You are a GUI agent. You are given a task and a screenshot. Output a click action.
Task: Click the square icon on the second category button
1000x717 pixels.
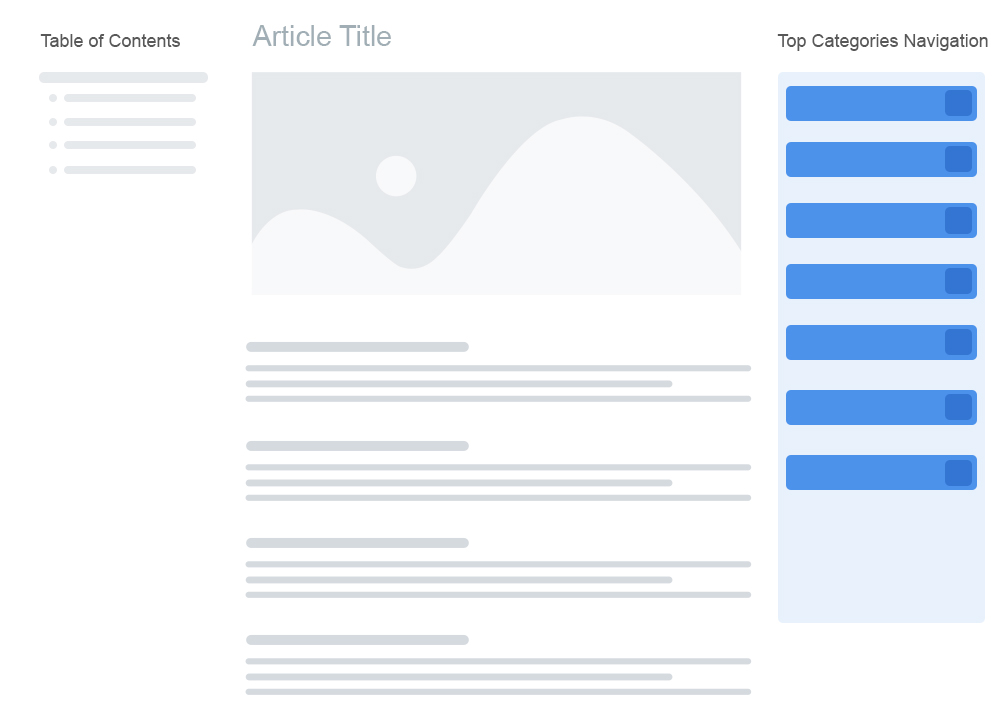click(958, 159)
